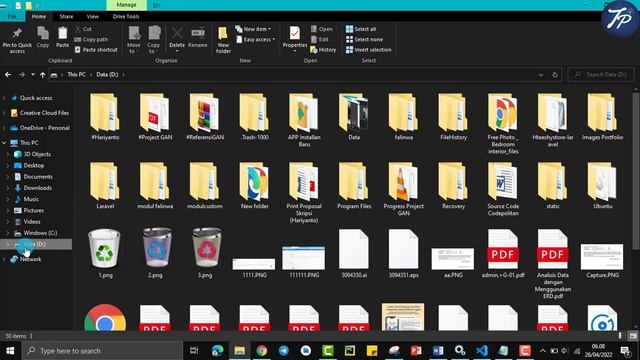Click the Refresh button in address bar
The height and width of the screenshot is (360, 640).
[555, 75]
